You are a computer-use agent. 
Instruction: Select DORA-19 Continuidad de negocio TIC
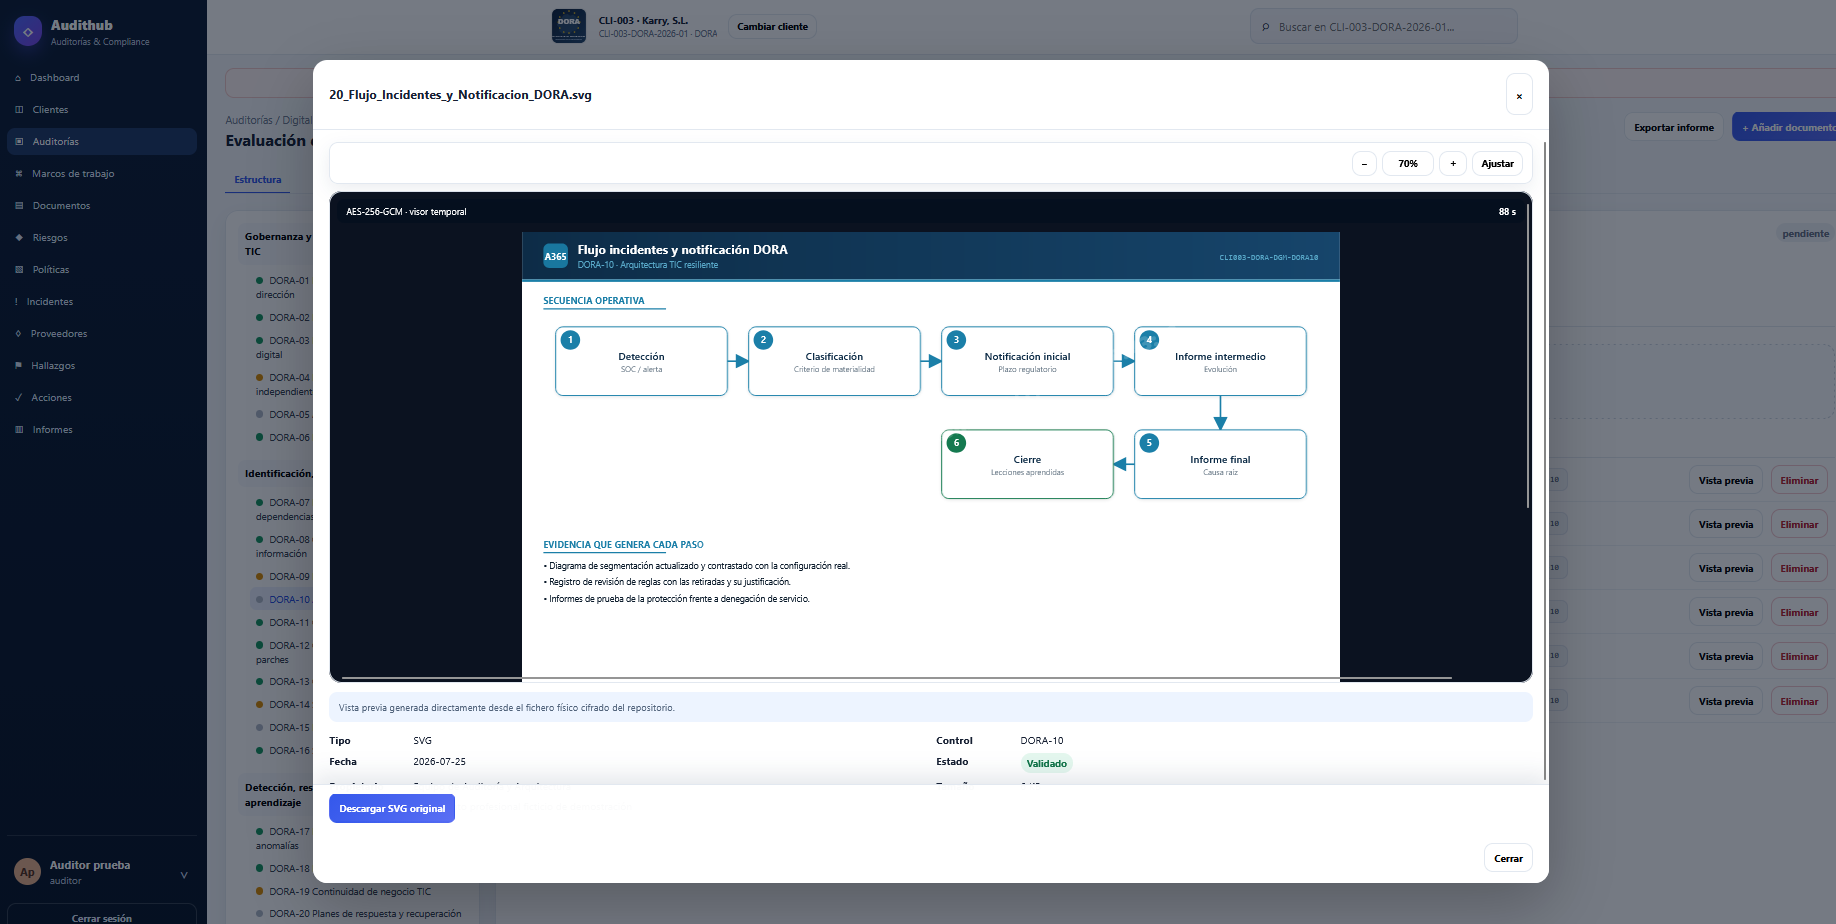click(x=350, y=892)
